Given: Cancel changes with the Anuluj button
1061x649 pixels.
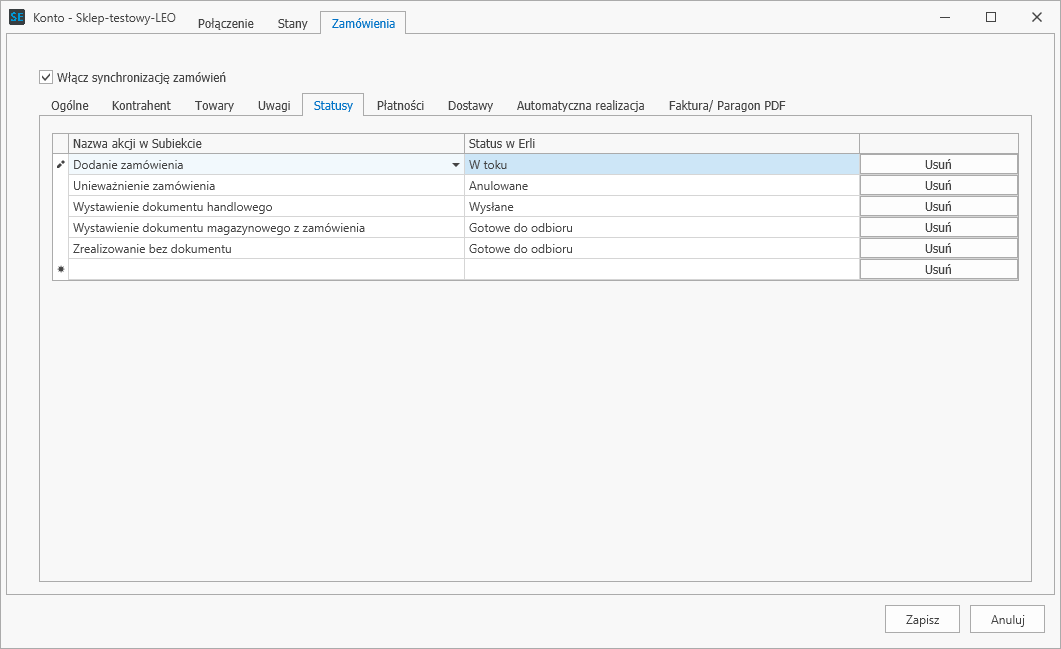Looking at the screenshot, I should point(1008,619).
